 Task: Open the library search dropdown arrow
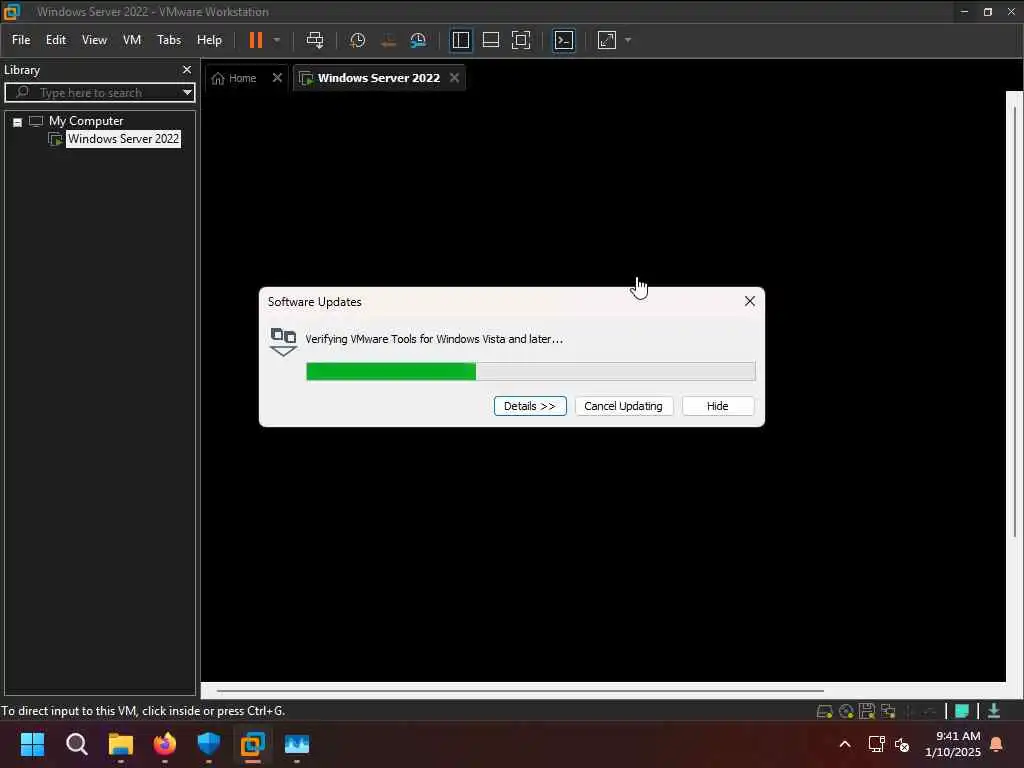(187, 93)
